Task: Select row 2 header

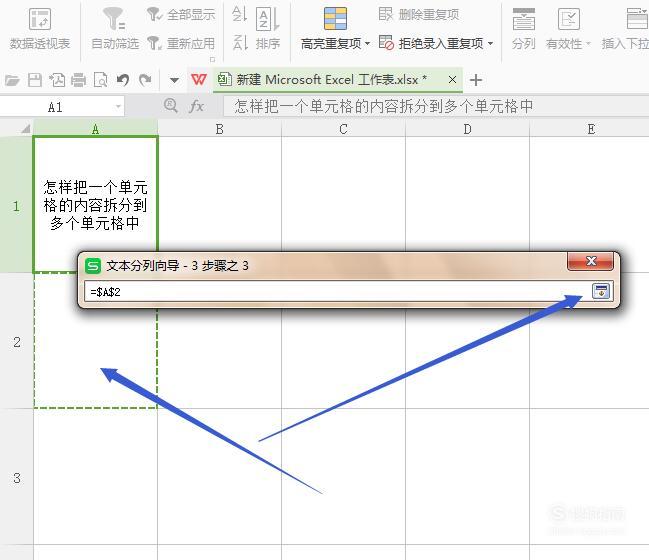Action: (16, 341)
